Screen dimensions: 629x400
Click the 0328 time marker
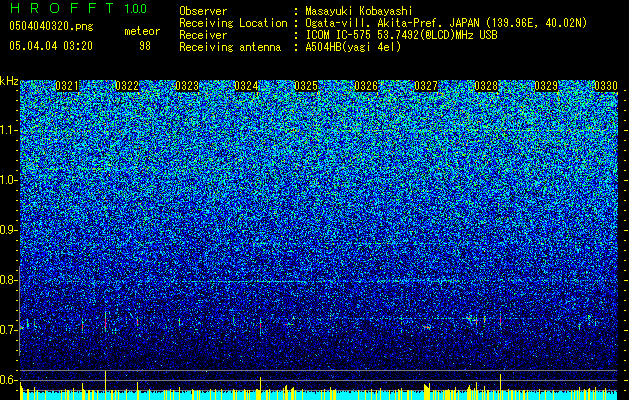click(486, 86)
